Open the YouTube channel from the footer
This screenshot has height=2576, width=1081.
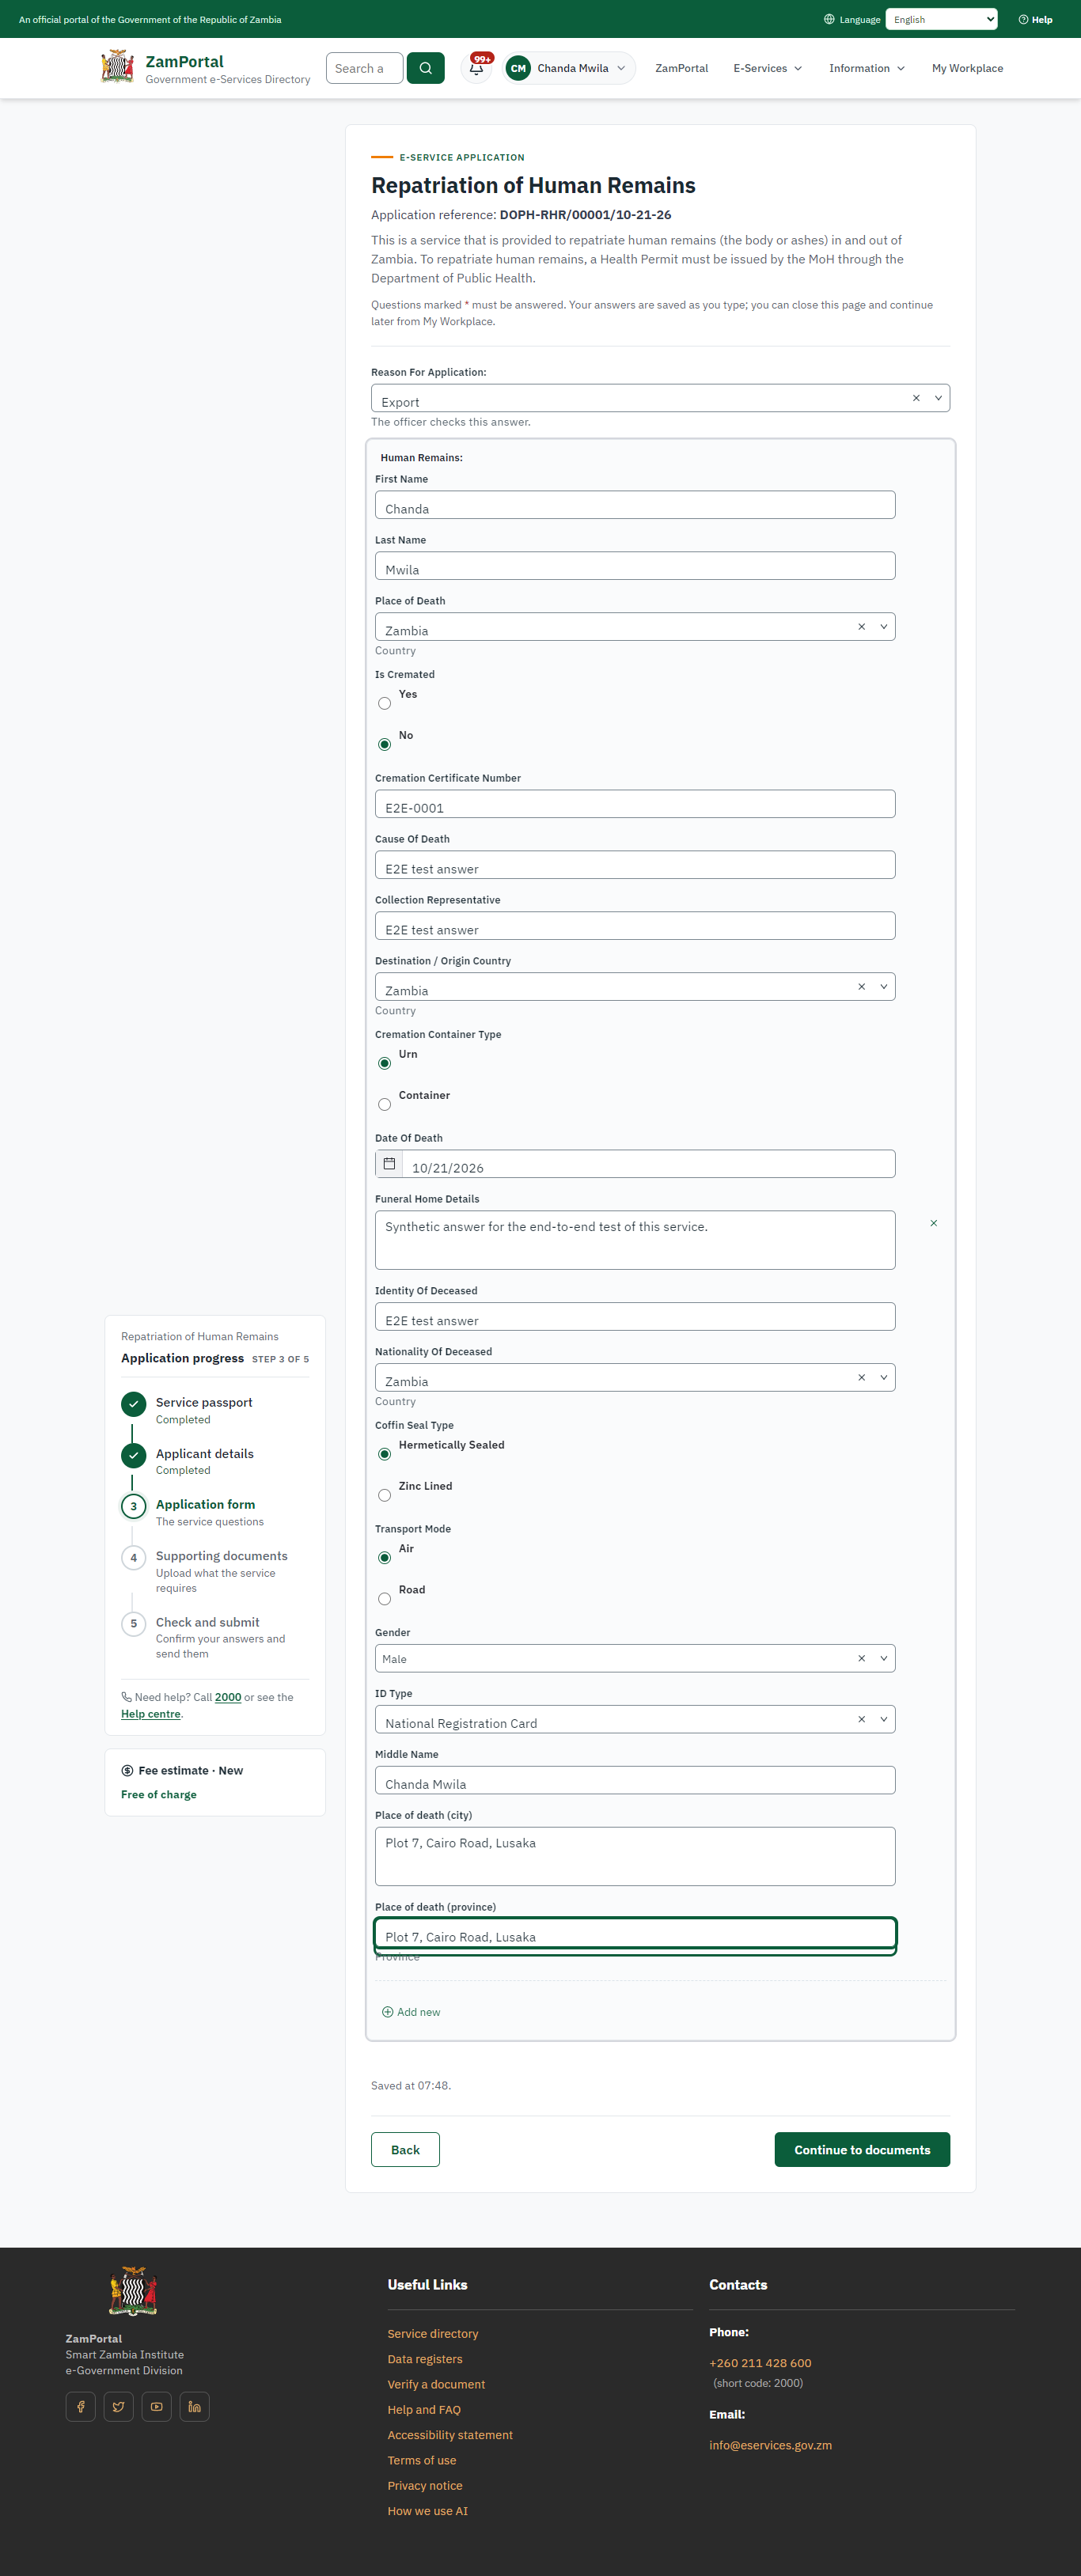pos(157,2407)
